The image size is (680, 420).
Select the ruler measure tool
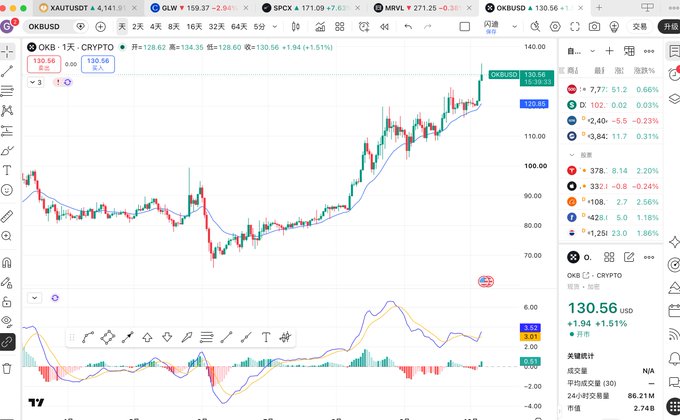7,216
